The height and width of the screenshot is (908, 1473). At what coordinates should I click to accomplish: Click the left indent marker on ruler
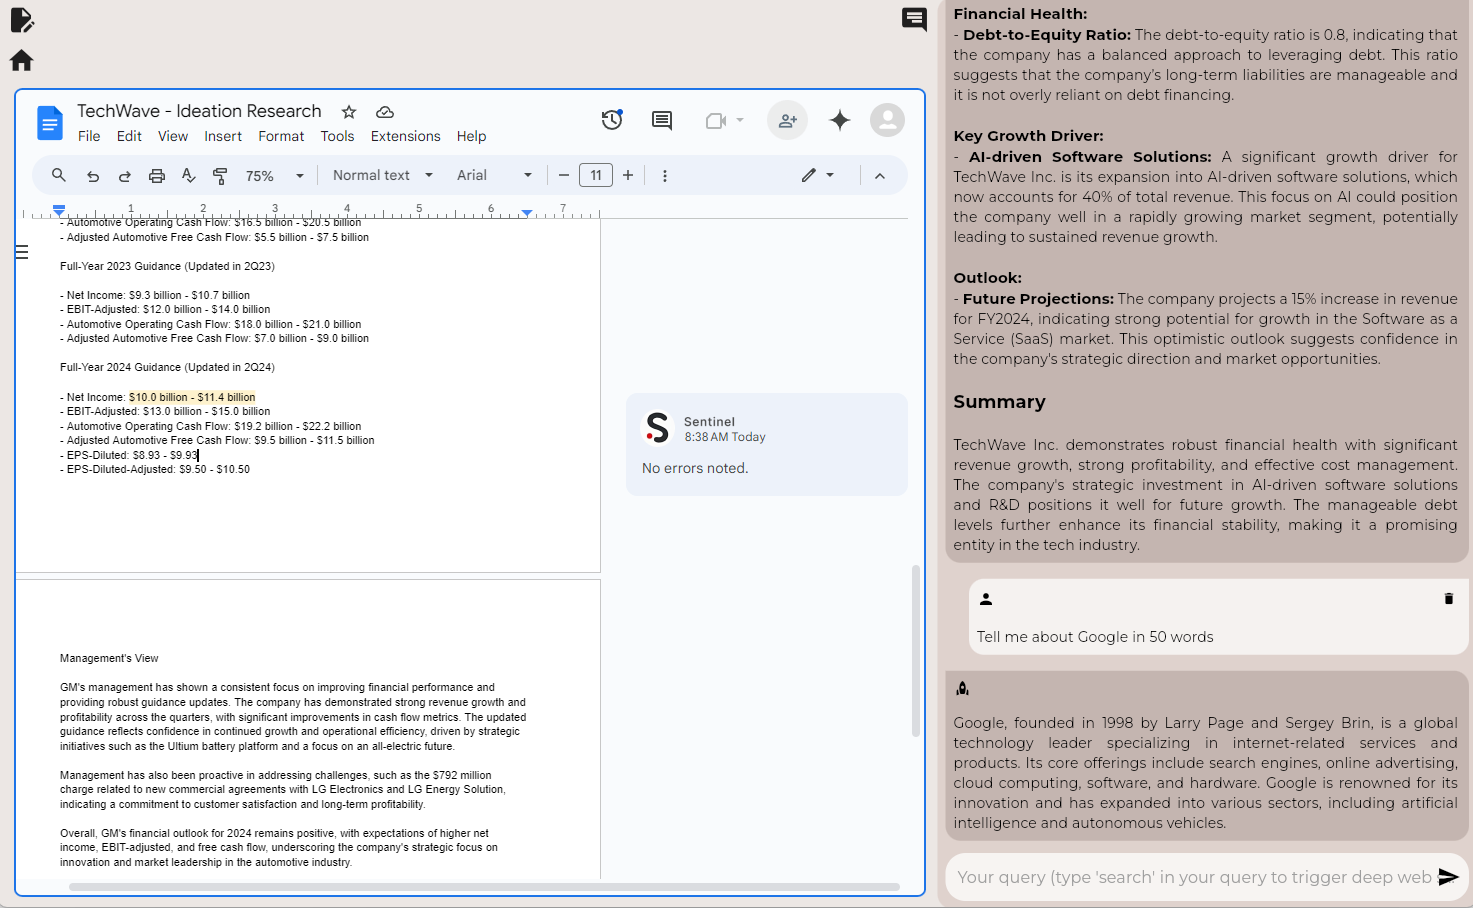59,211
